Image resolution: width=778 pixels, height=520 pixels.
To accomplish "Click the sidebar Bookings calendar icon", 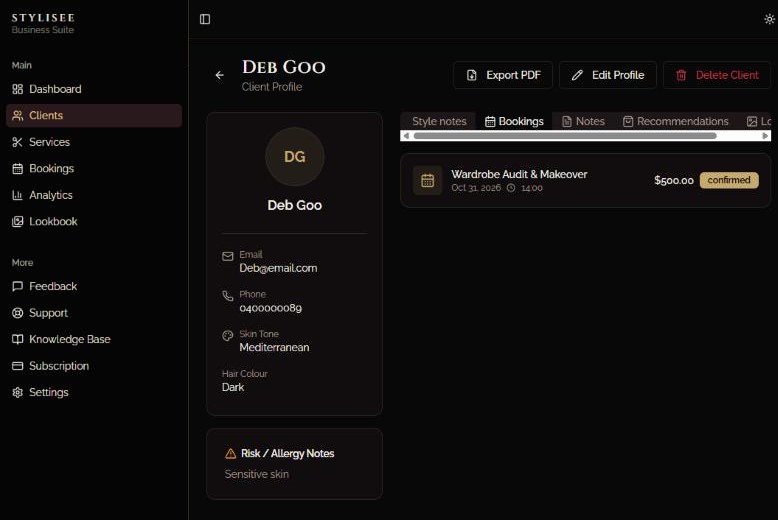I will pos(17,168).
